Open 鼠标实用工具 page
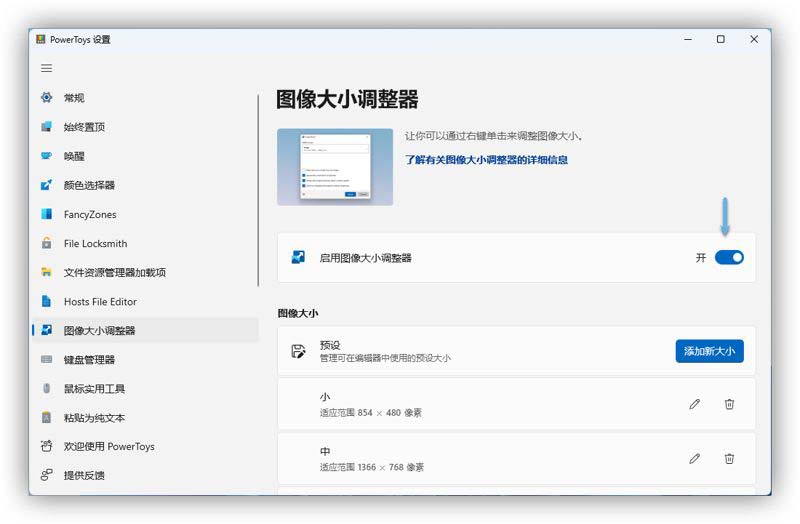The image size is (800, 524). coord(95,389)
